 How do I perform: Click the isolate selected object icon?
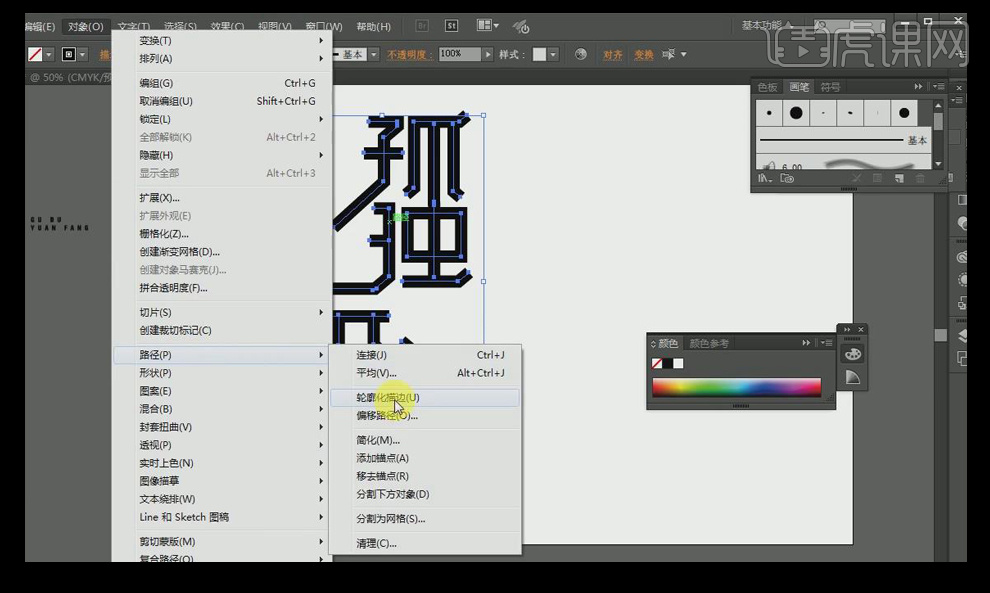click(x=668, y=54)
